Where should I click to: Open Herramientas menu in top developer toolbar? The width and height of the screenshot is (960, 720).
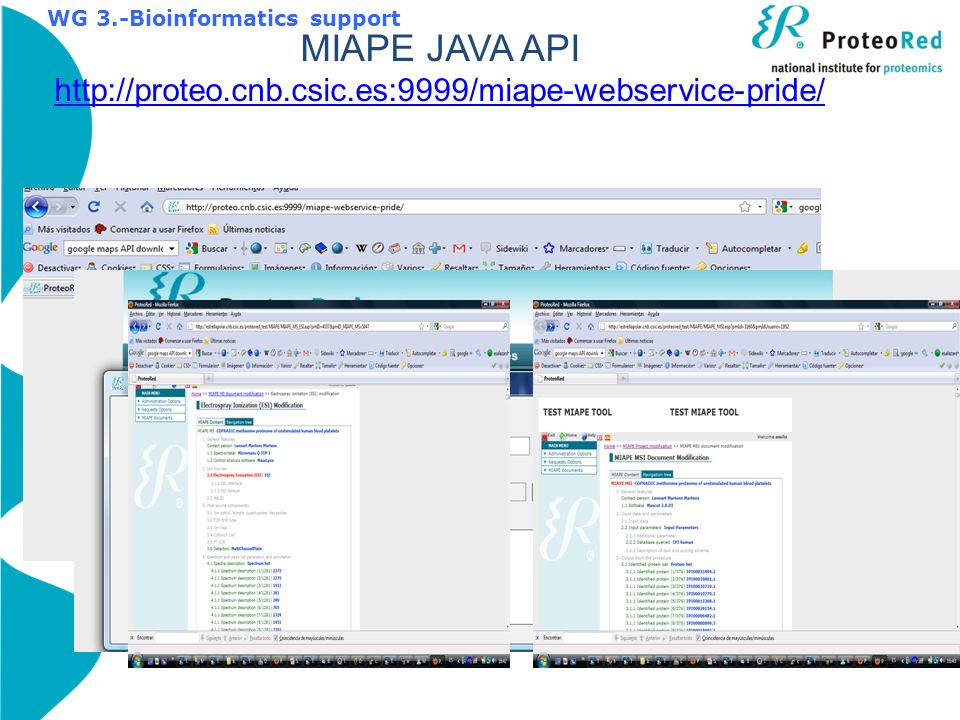pyautogui.click(x=576, y=268)
